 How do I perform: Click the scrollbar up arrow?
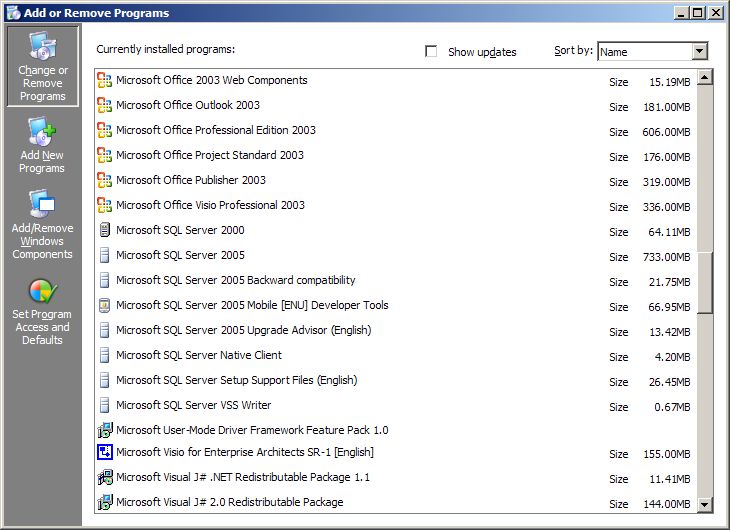coord(705,77)
